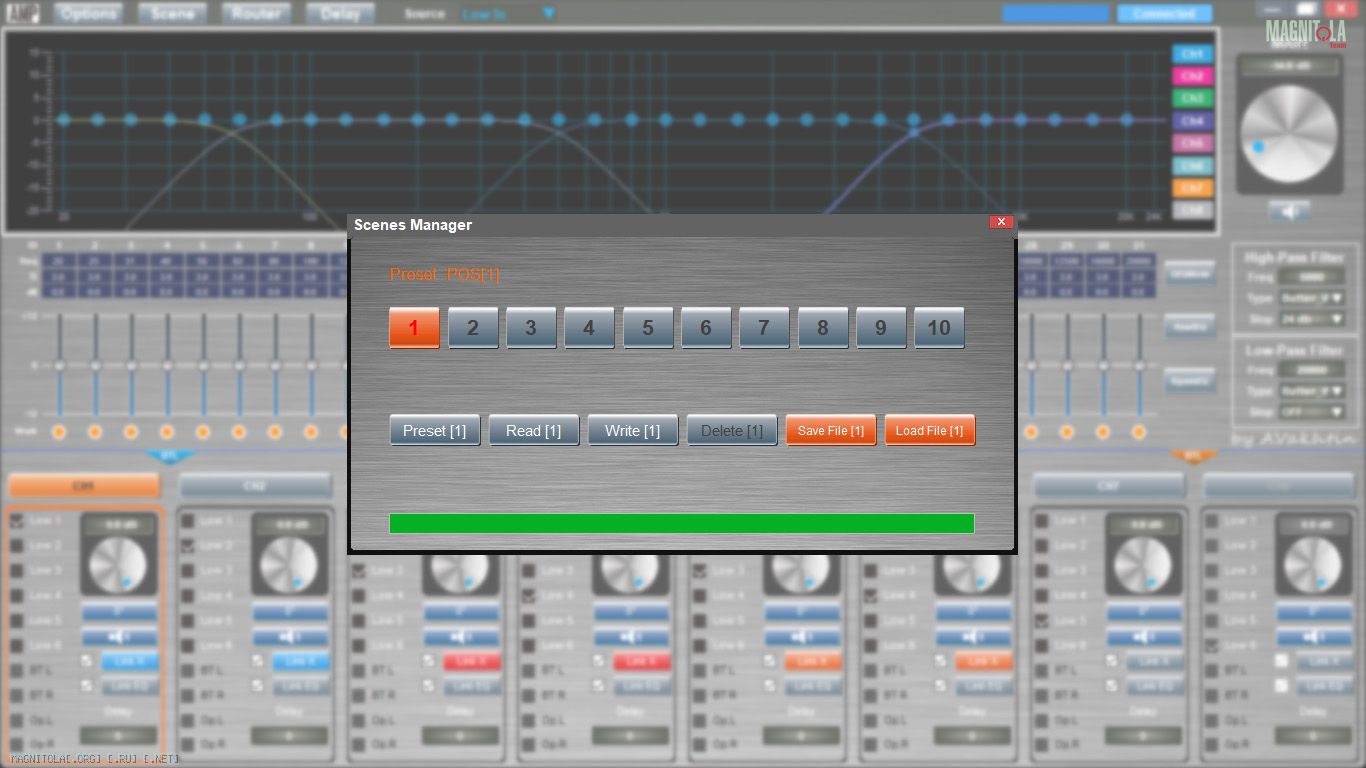The height and width of the screenshot is (768, 1366).
Task: Click the 'Preset: POS[1]' label
Action: coord(444,274)
